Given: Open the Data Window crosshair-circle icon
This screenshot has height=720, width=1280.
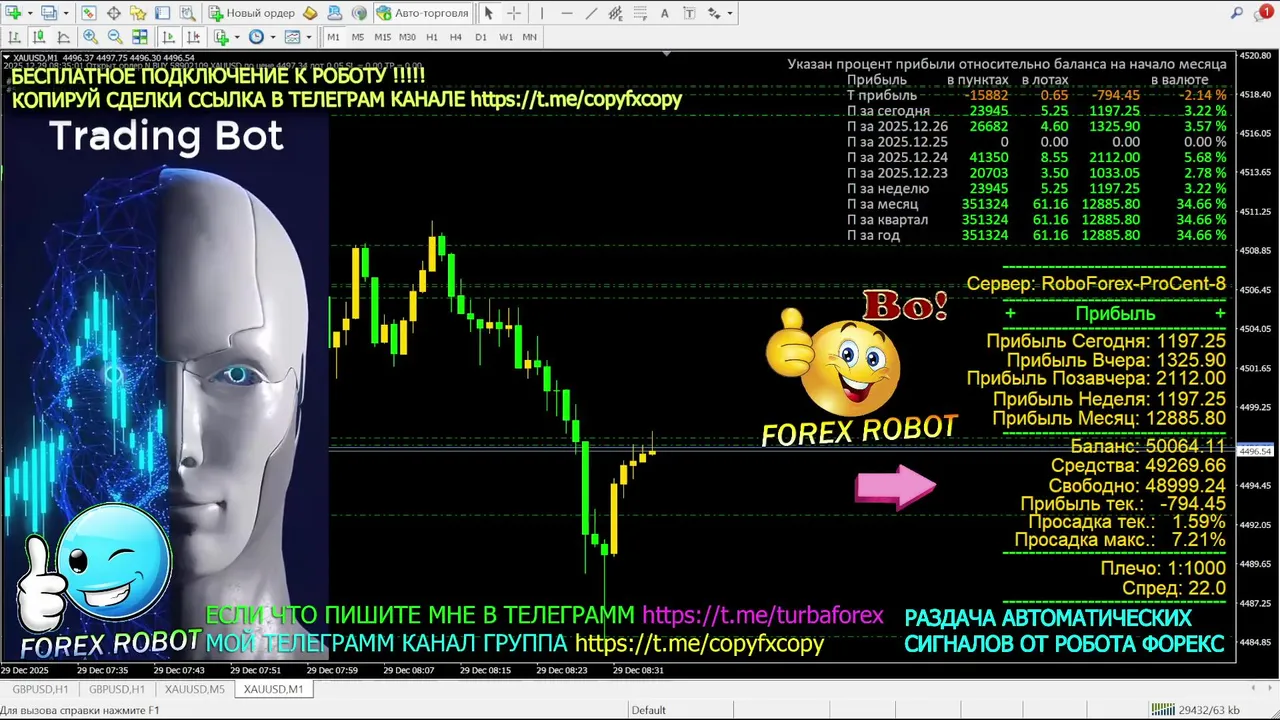Looking at the screenshot, I should click(114, 13).
